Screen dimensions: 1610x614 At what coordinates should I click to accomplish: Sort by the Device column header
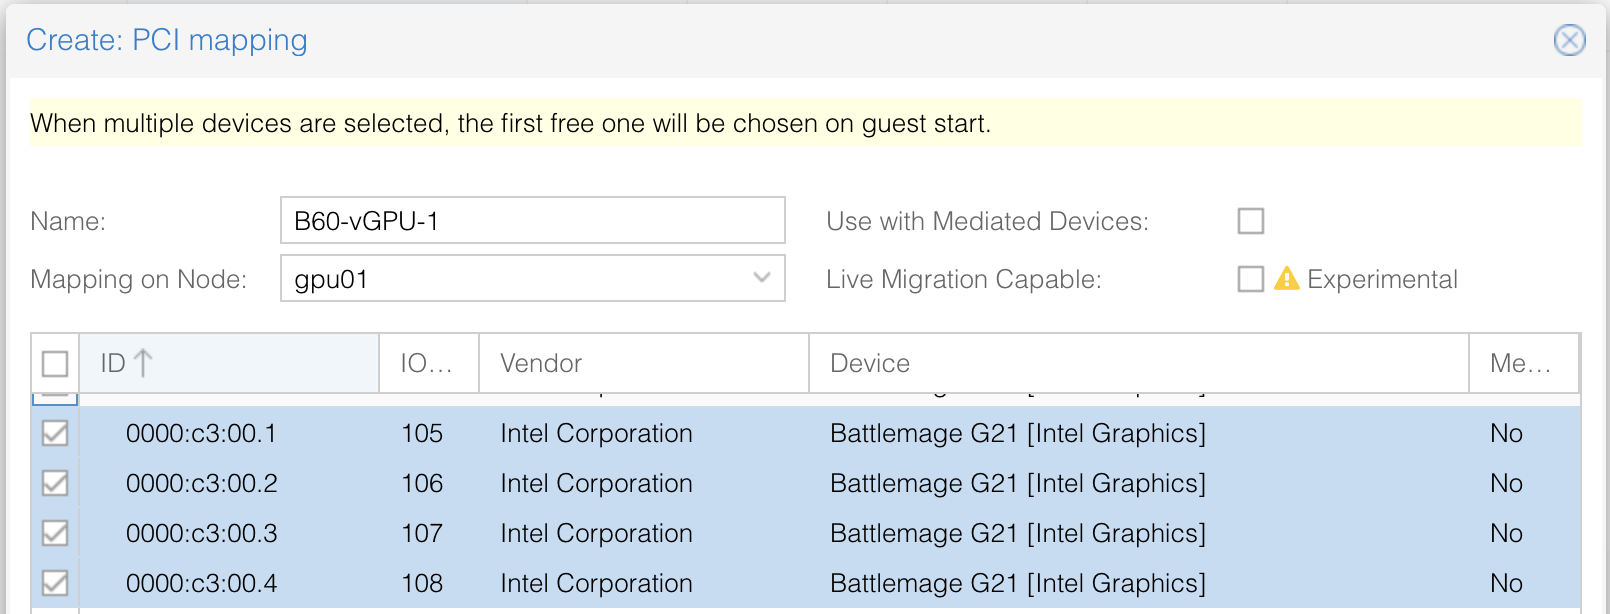tap(1136, 363)
